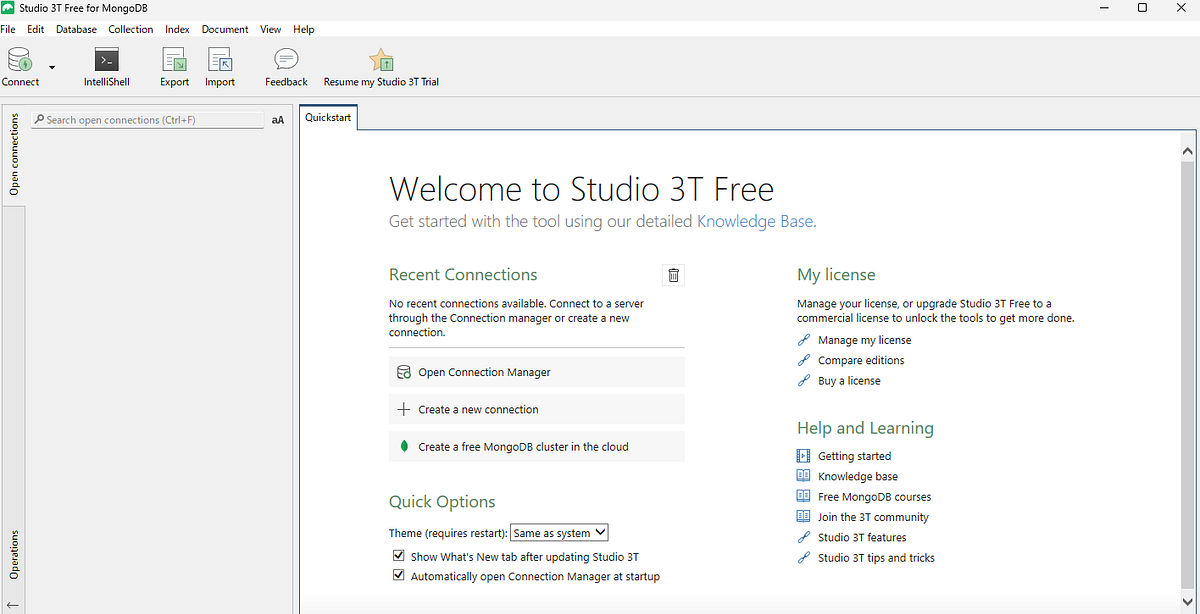Open the Knowledge Base link

coord(754,221)
